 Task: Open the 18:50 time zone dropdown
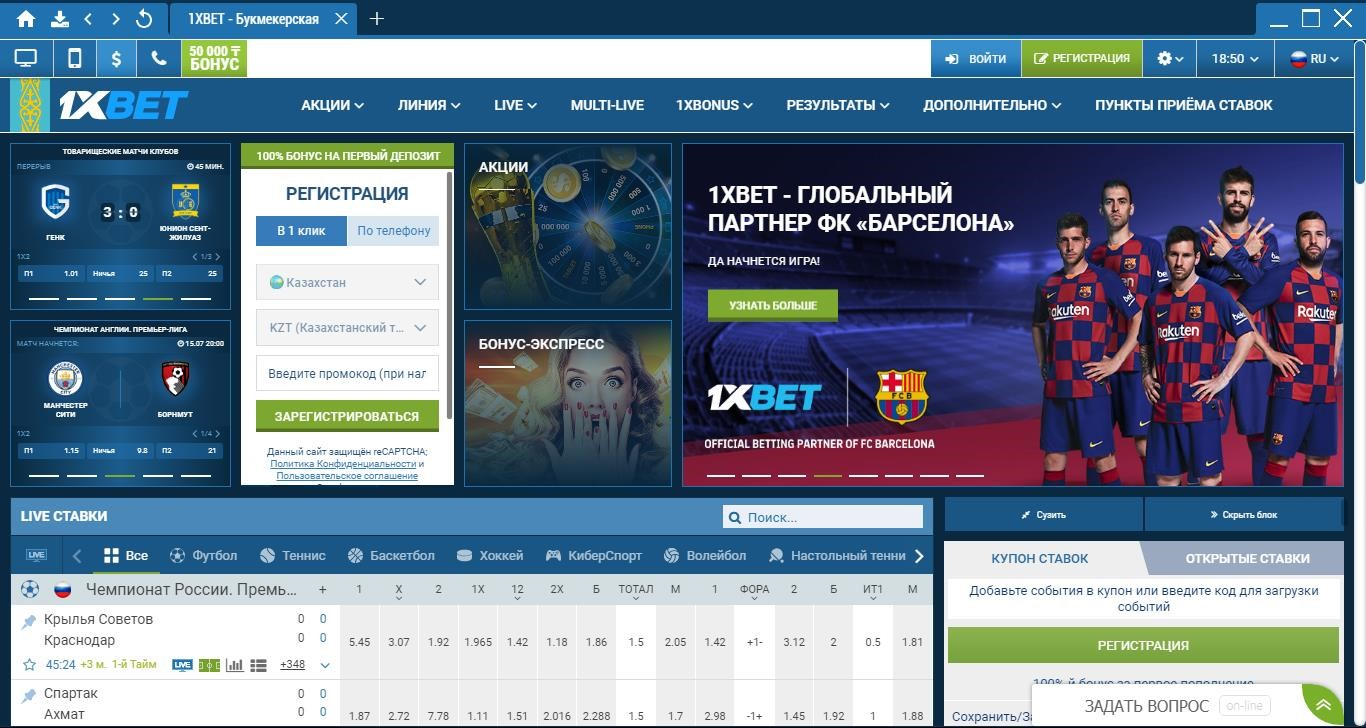click(1235, 59)
